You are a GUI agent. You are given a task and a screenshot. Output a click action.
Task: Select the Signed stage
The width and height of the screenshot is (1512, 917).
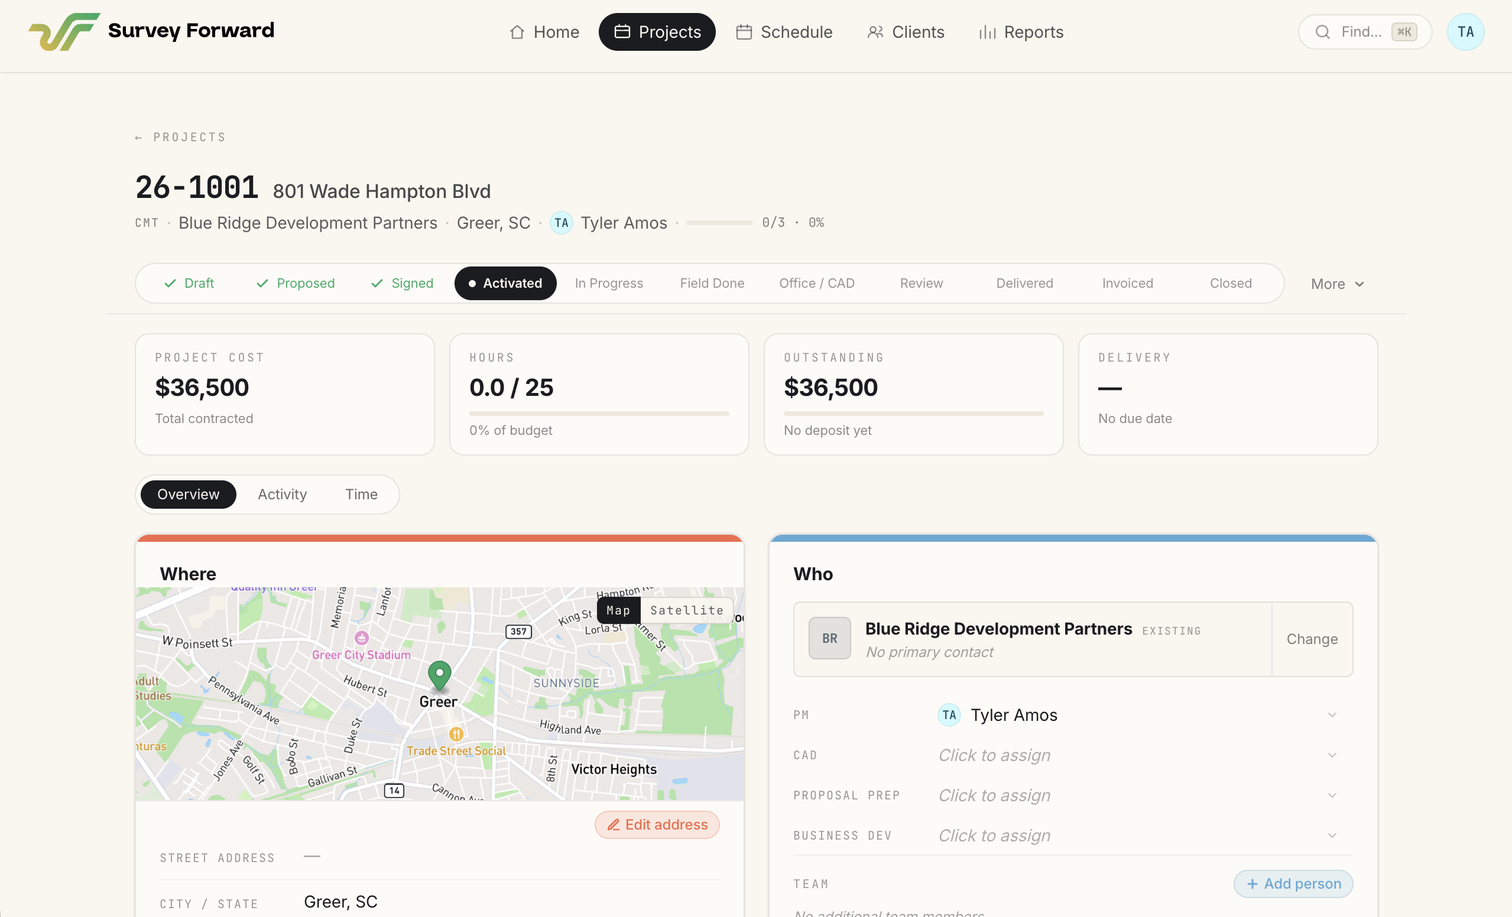click(x=402, y=283)
